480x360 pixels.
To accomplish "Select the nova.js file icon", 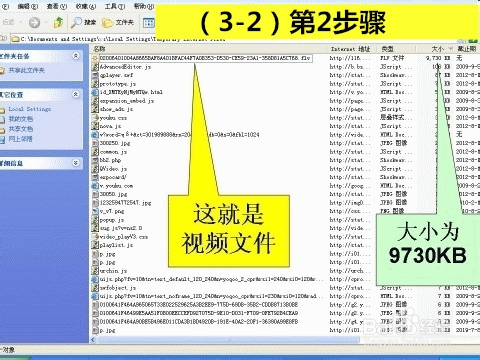I will point(95,126).
